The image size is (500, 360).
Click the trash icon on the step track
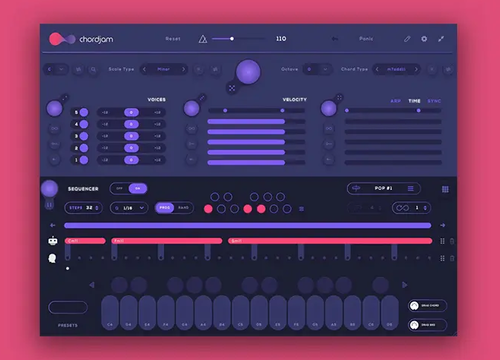point(452,258)
